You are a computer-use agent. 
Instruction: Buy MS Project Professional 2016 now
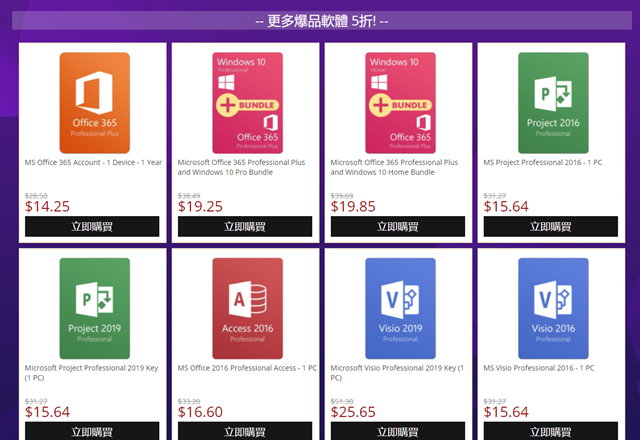551,227
